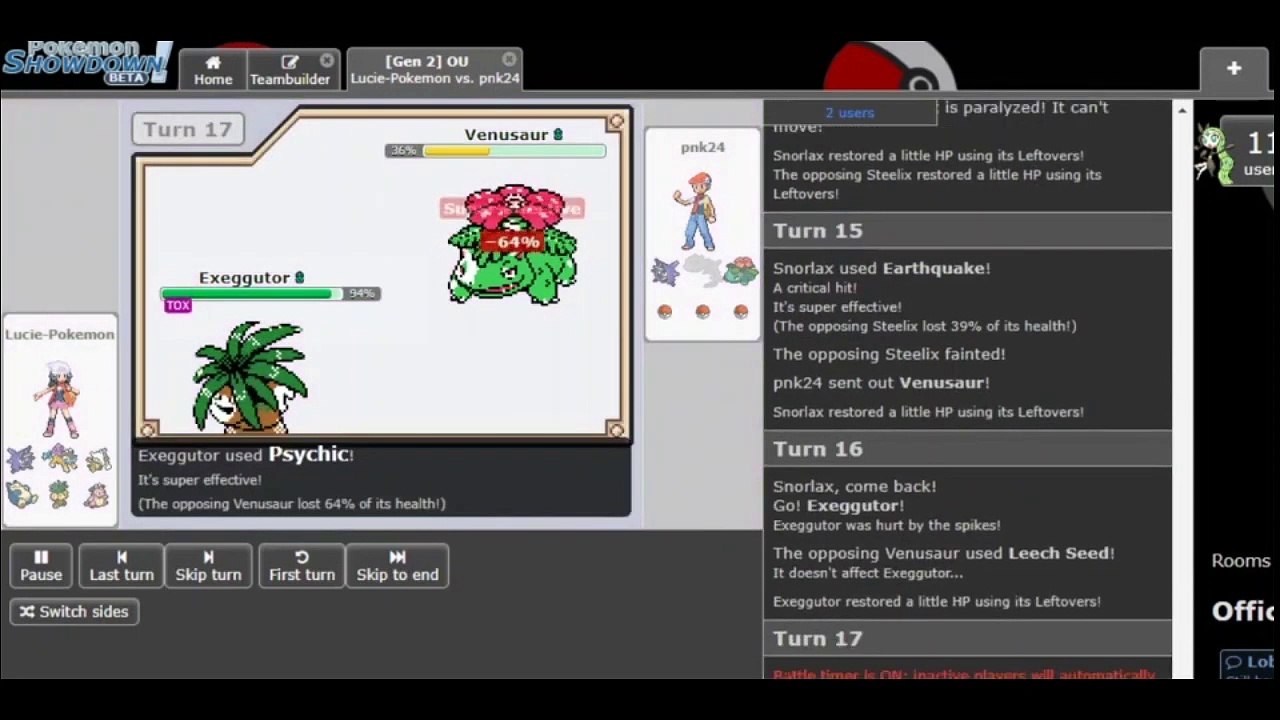Click Gengar icon in pnk24's team
This screenshot has width=1280, height=720.
tap(665, 272)
